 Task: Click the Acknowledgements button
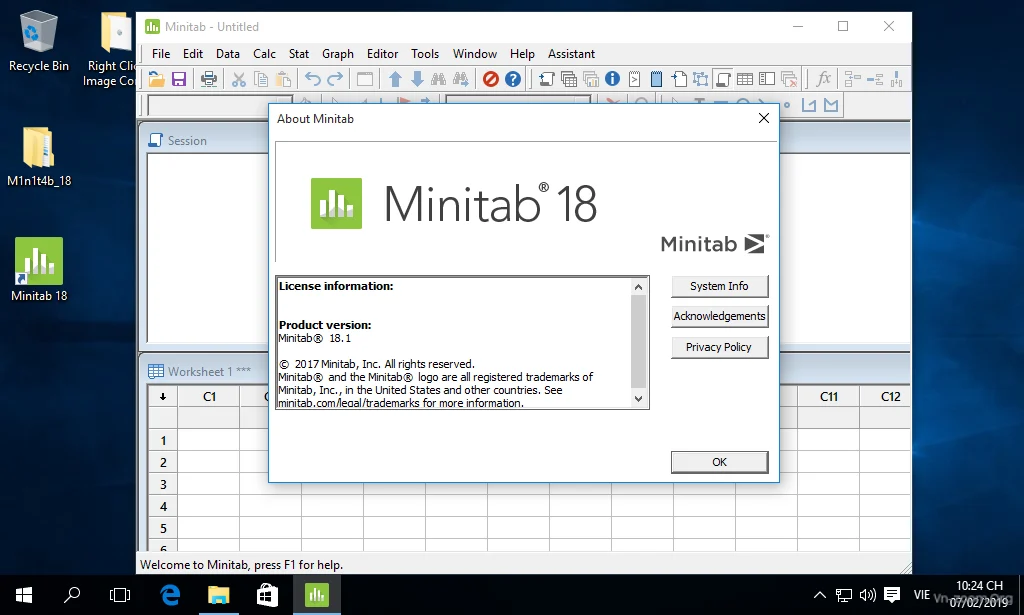point(719,316)
